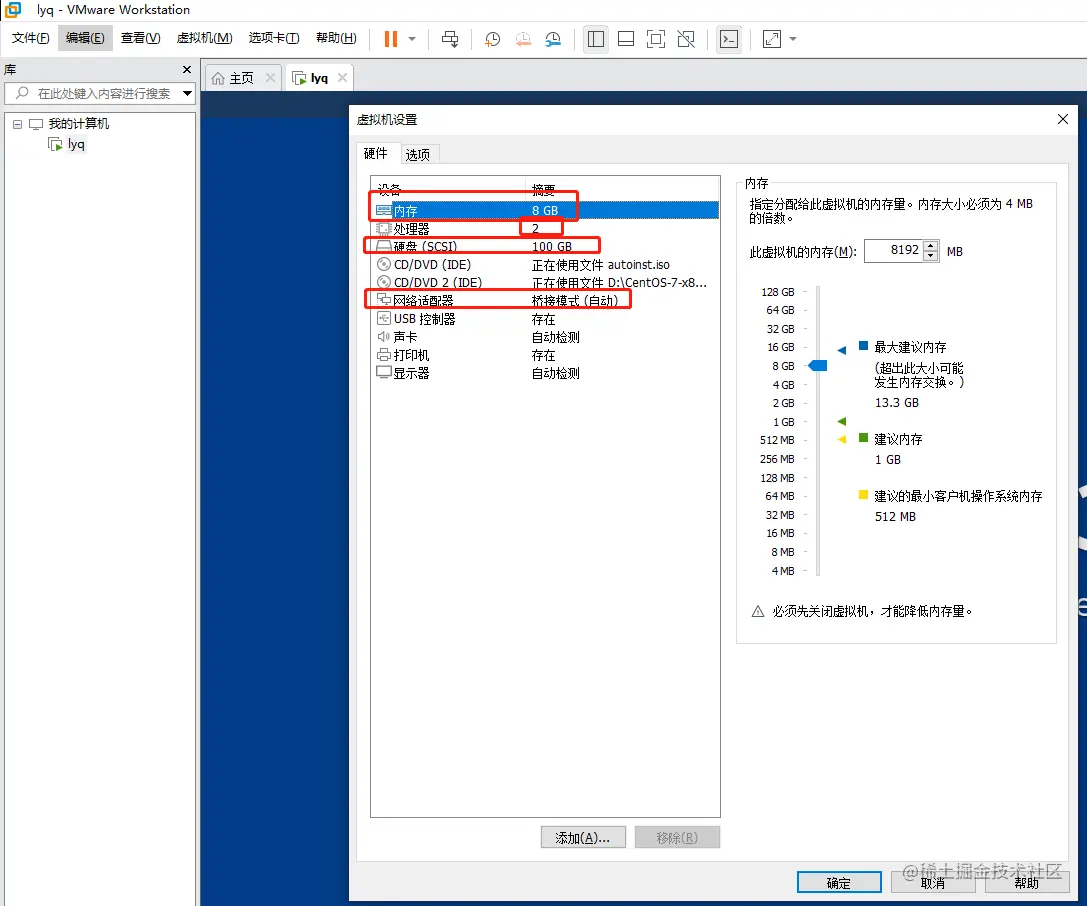Click the take snapshot icon
This screenshot has height=906, width=1087.
click(x=492, y=39)
